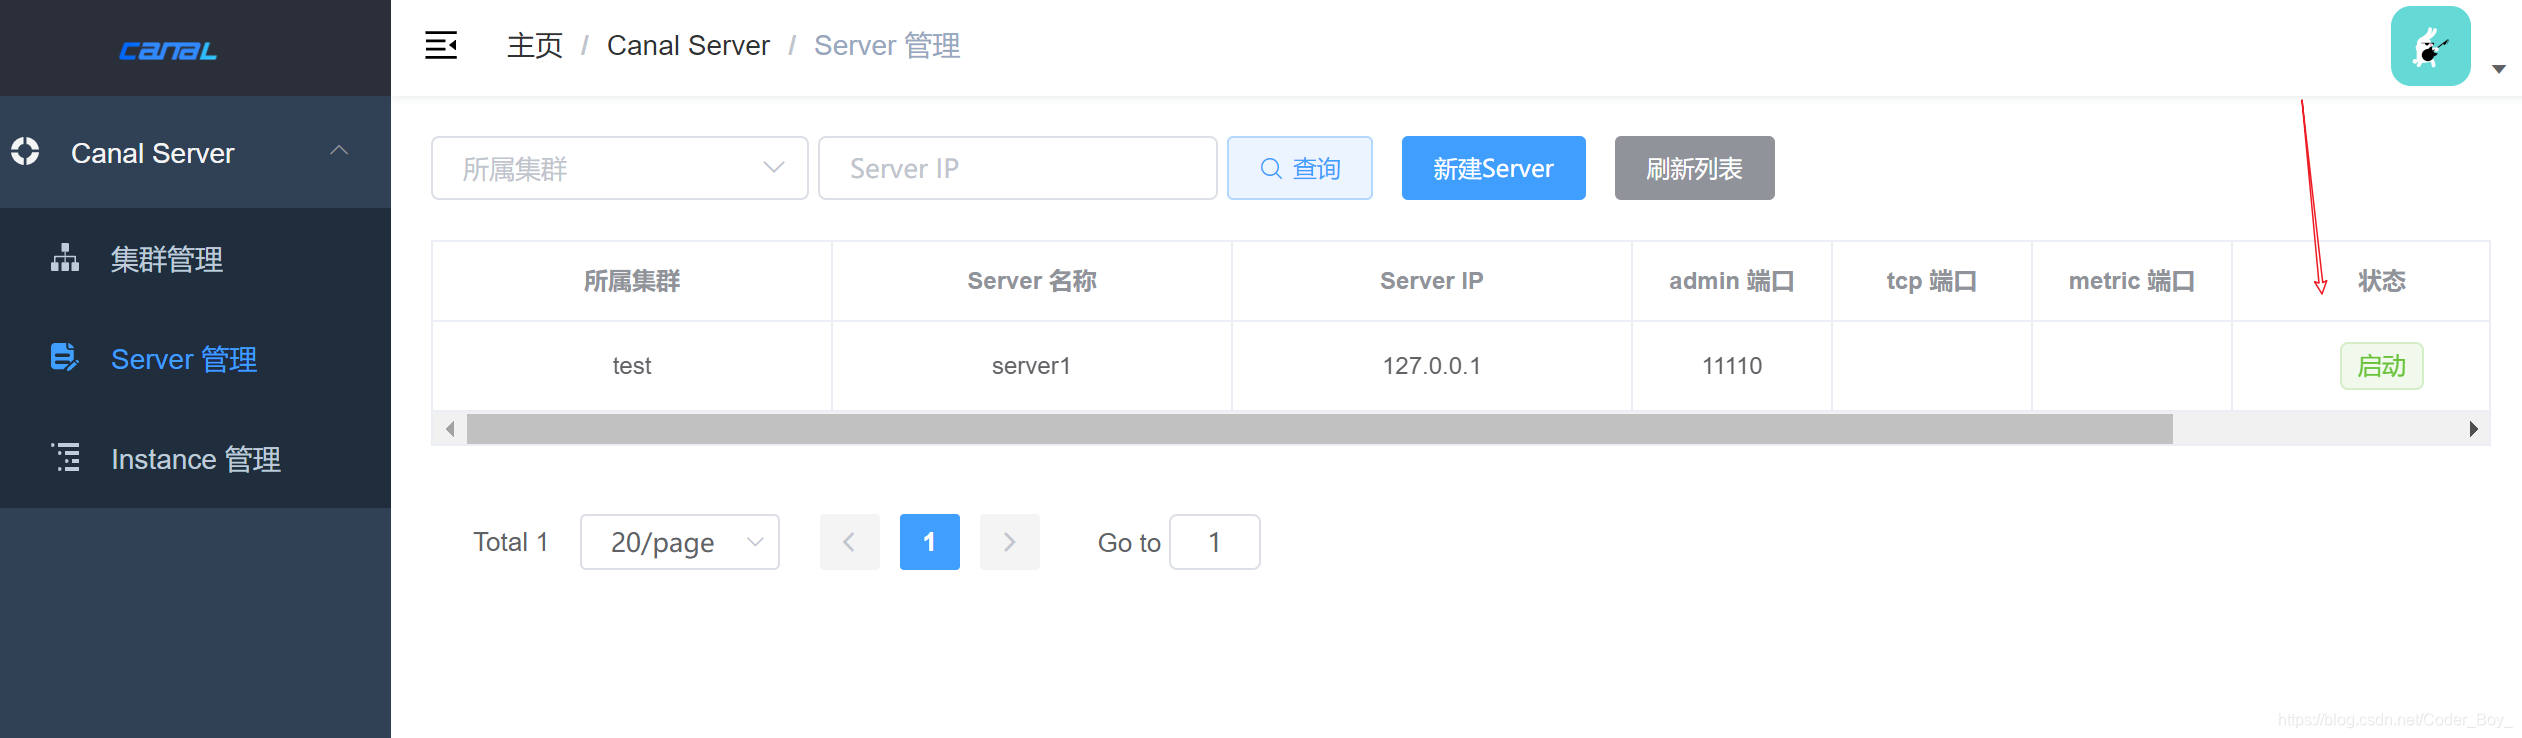Screen dimensions: 2522x738
Task: Click the 启动 status tag
Action: (x=2382, y=366)
